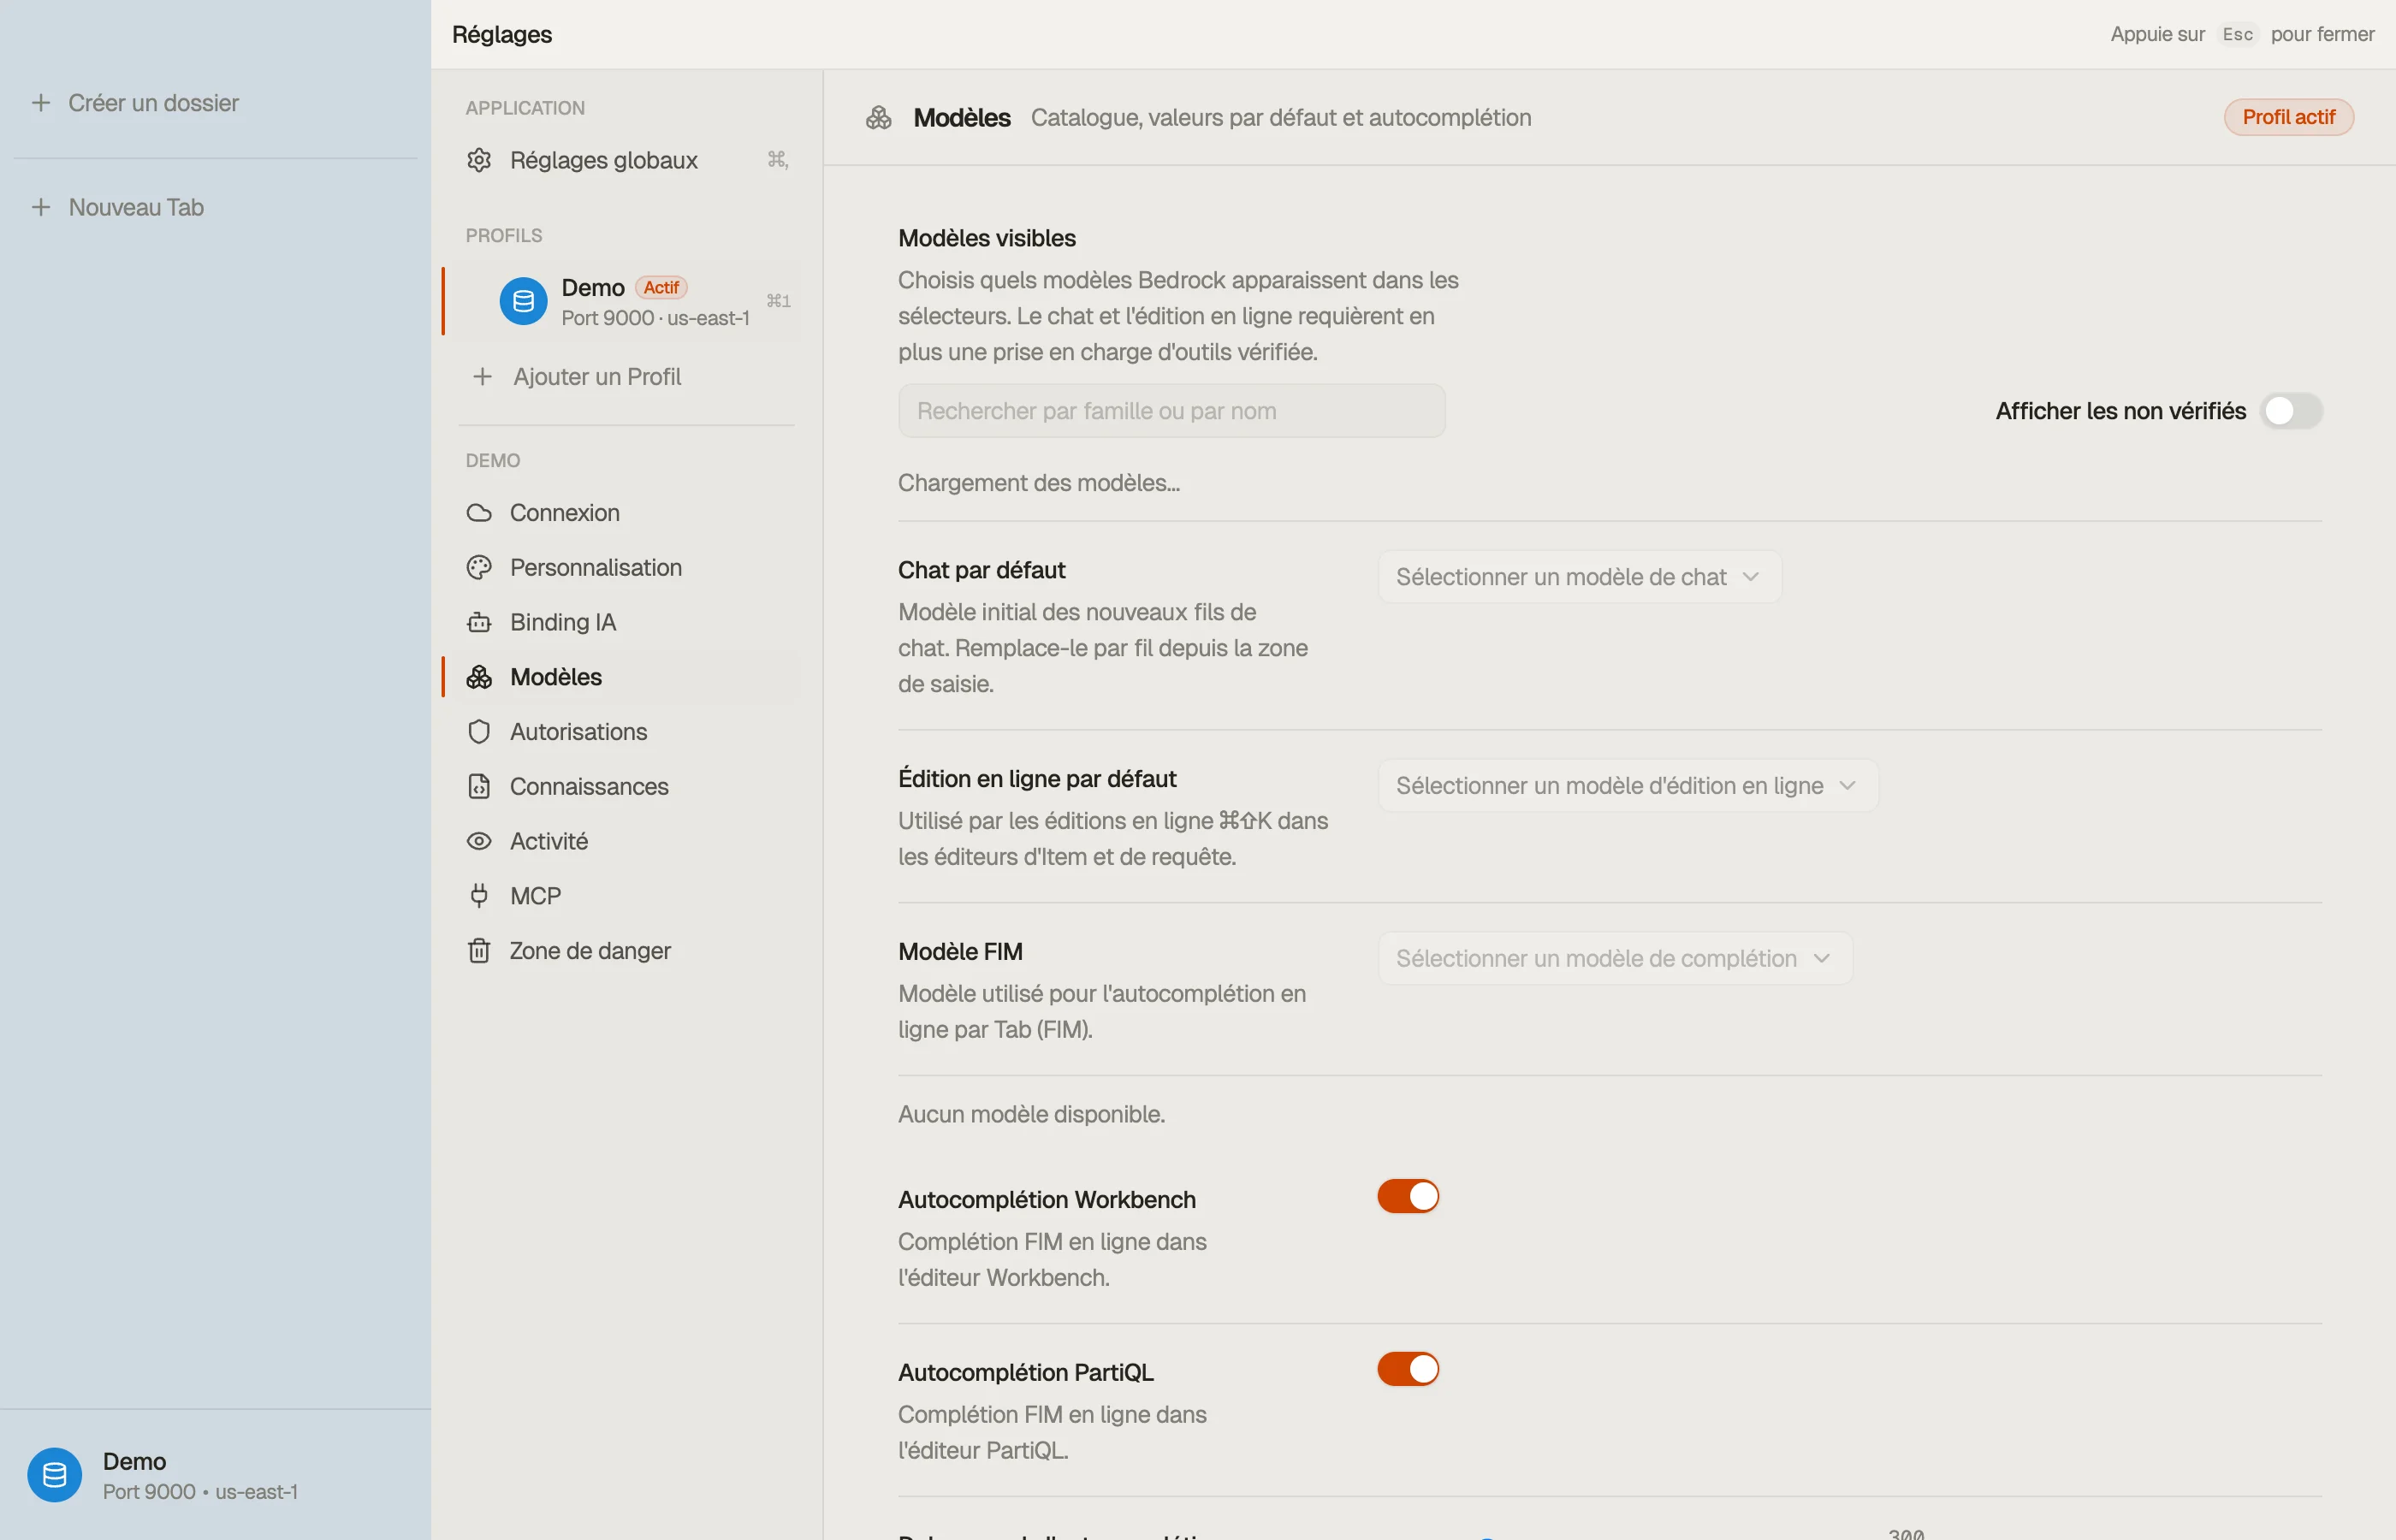The image size is (2396, 1540).
Task: Click the eye icon beside Activité
Action: tap(479, 841)
